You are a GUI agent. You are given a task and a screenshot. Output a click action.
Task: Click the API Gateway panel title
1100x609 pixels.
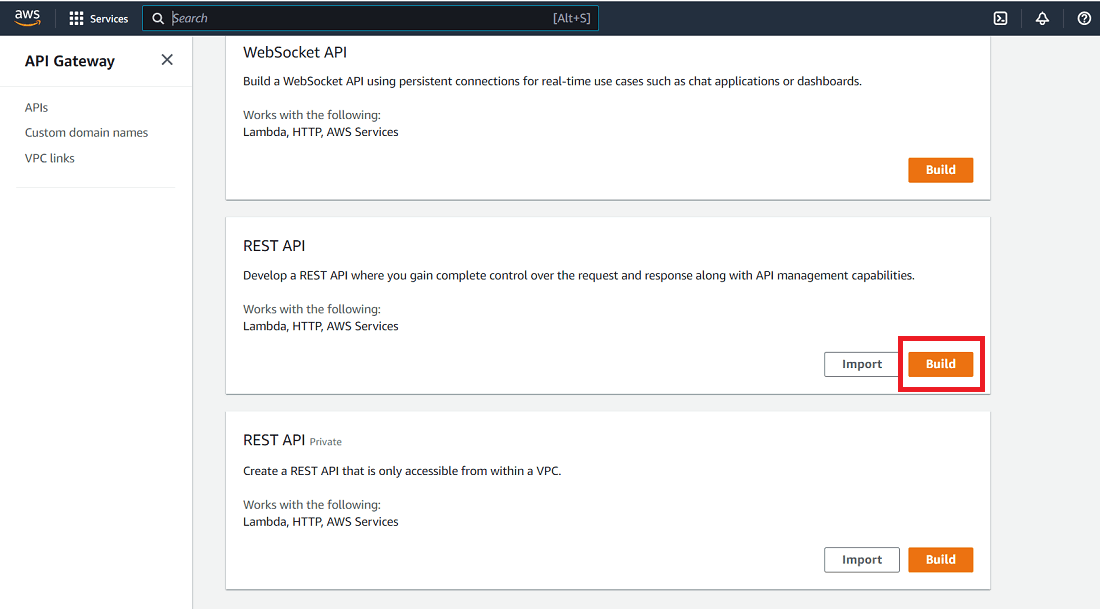(x=69, y=61)
